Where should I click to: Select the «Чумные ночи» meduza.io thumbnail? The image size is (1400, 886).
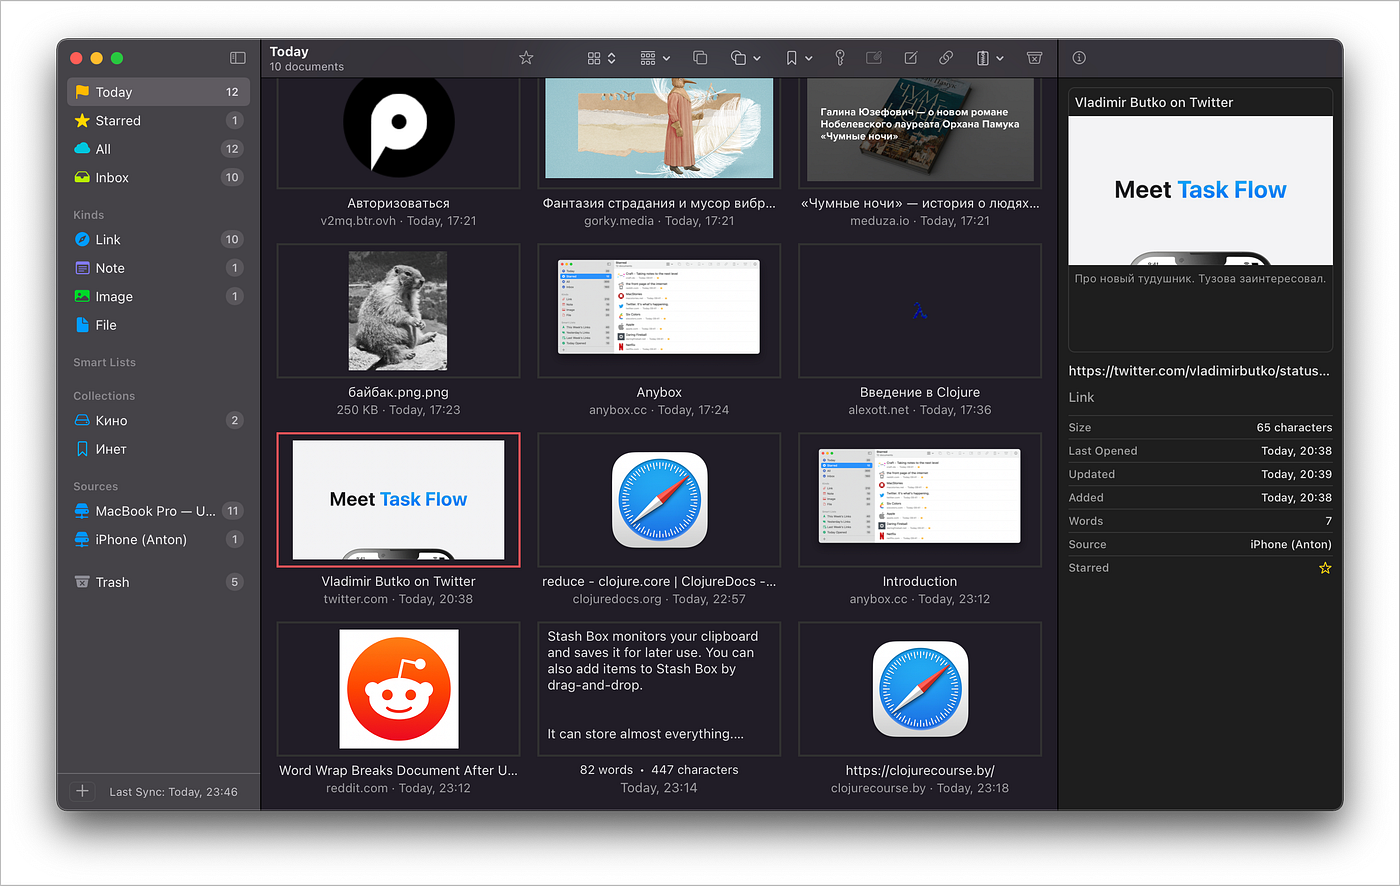coord(920,132)
